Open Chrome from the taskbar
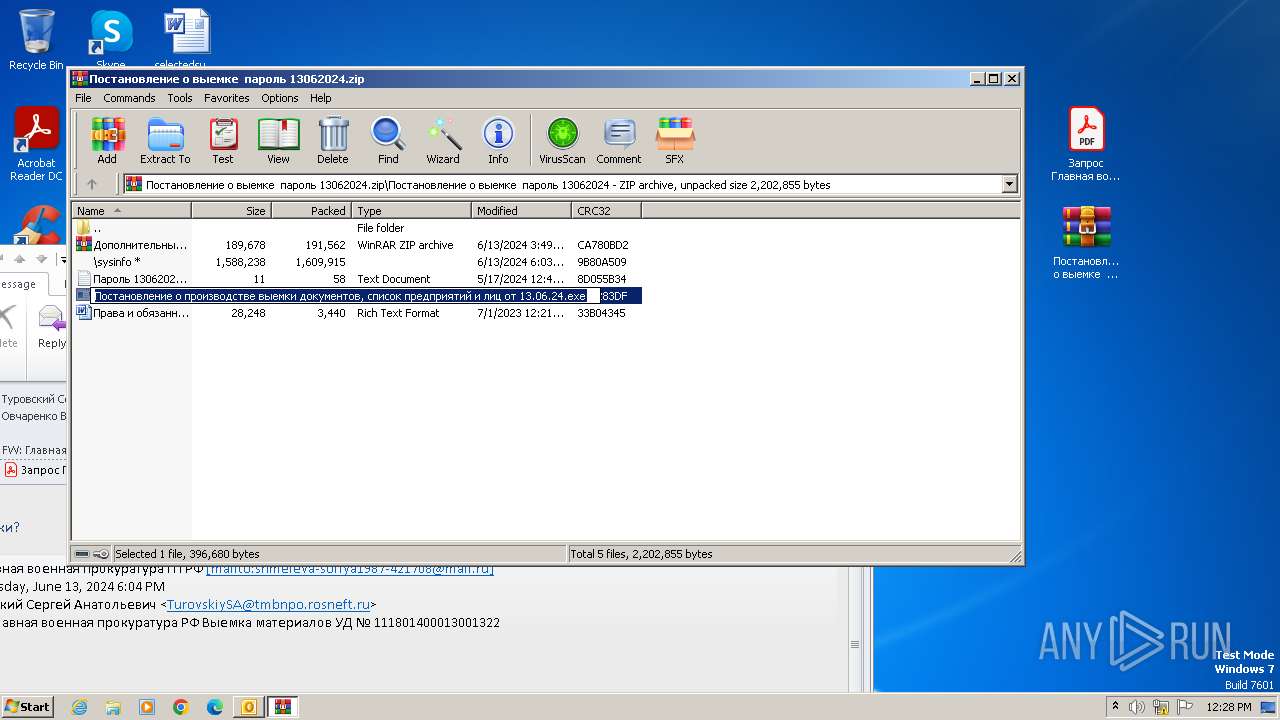The image size is (1280, 720). click(x=181, y=707)
